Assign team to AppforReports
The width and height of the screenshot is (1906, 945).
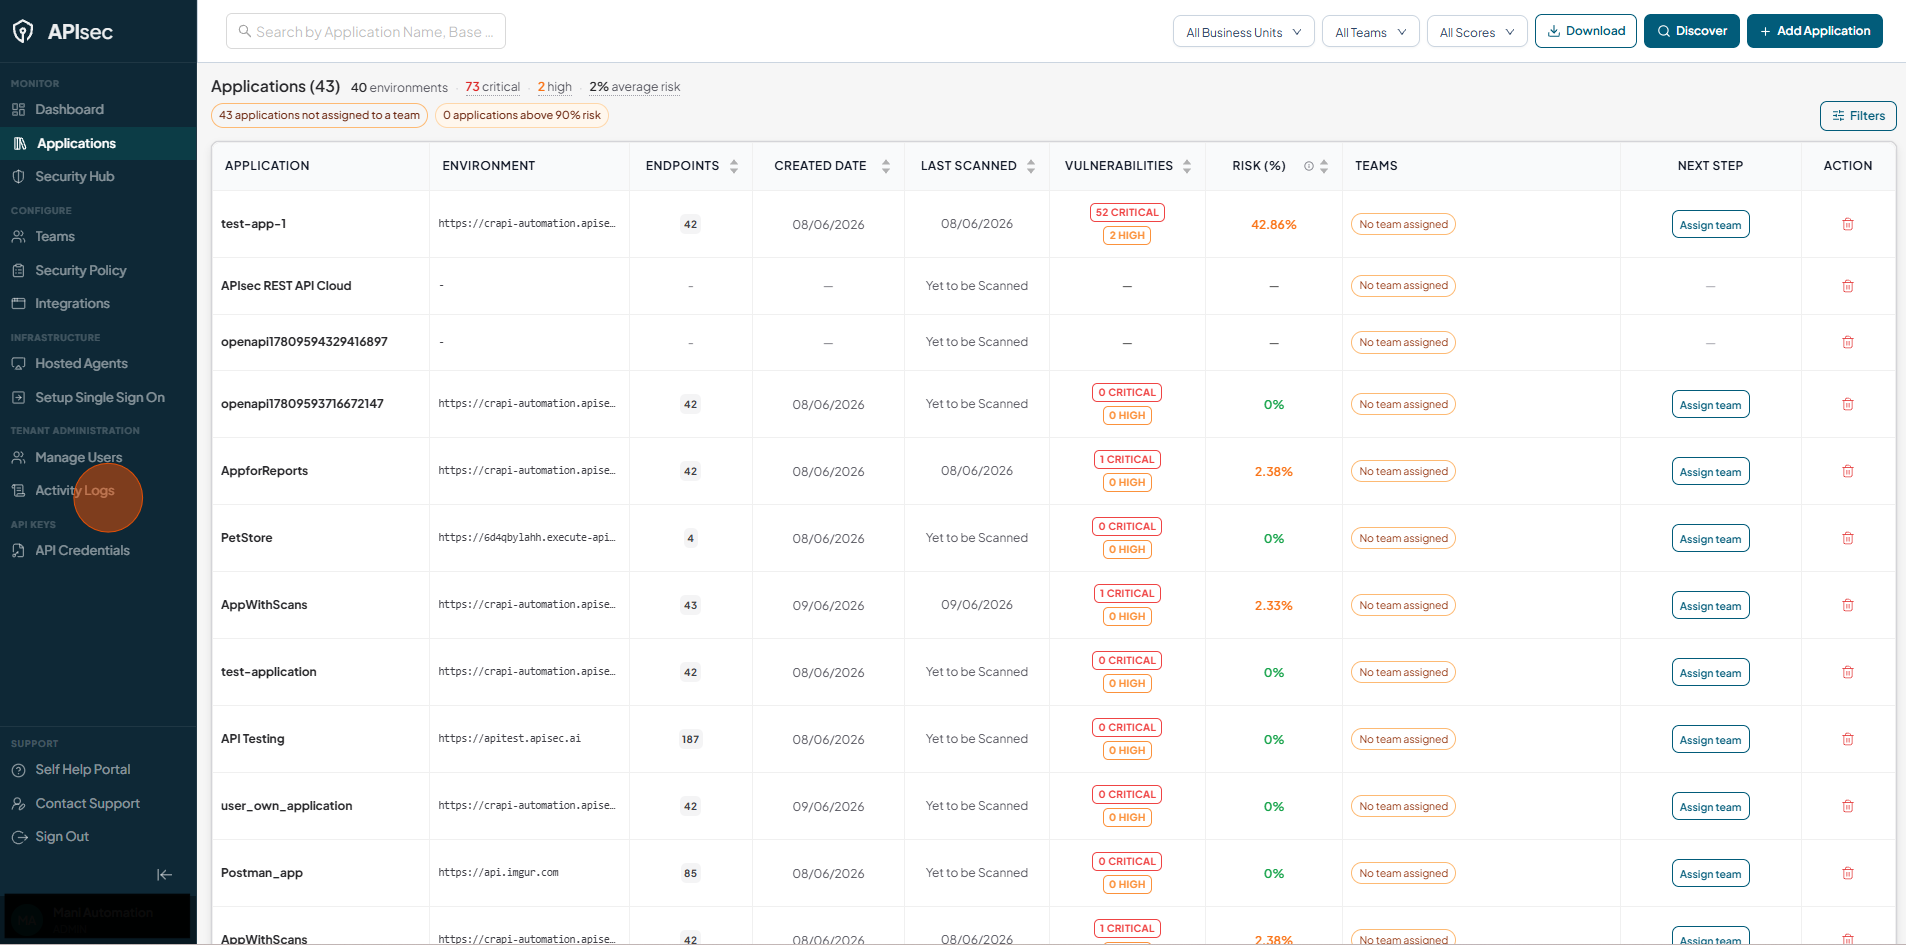1710,471
